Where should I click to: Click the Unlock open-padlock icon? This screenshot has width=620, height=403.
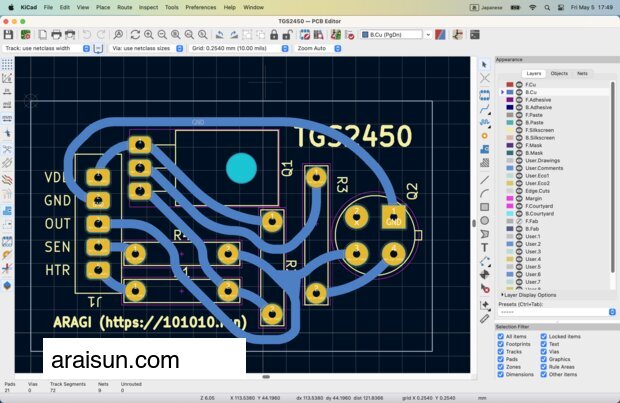(x=287, y=35)
